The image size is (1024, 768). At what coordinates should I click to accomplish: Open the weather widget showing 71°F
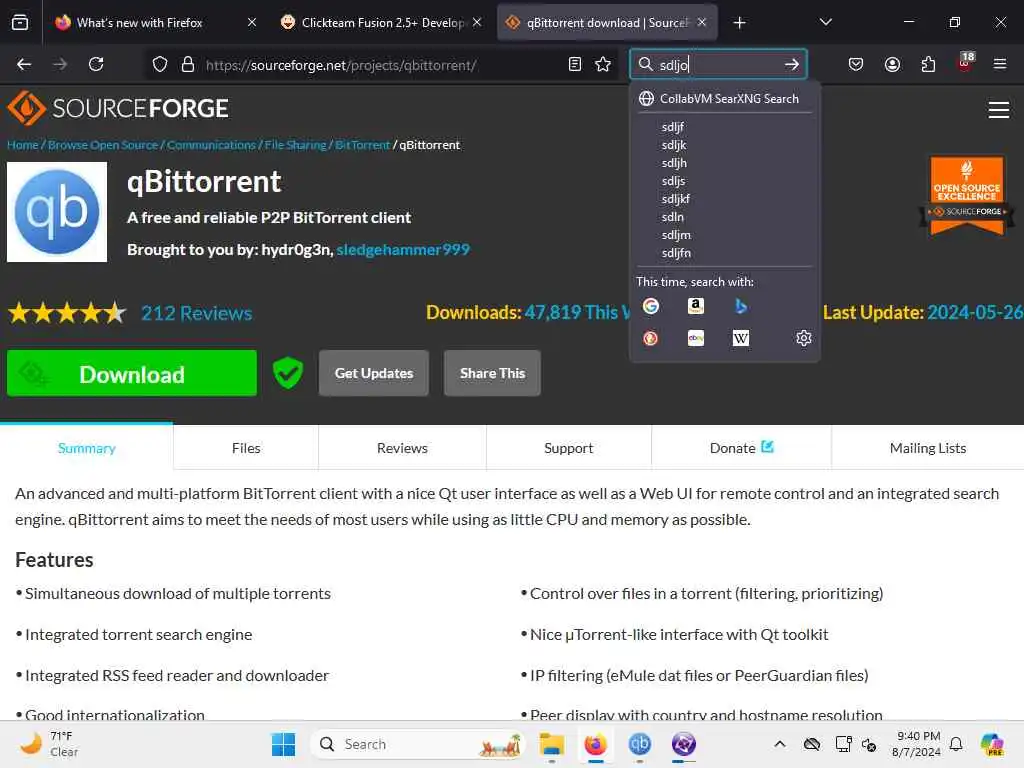pyautogui.click(x=50, y=744)
